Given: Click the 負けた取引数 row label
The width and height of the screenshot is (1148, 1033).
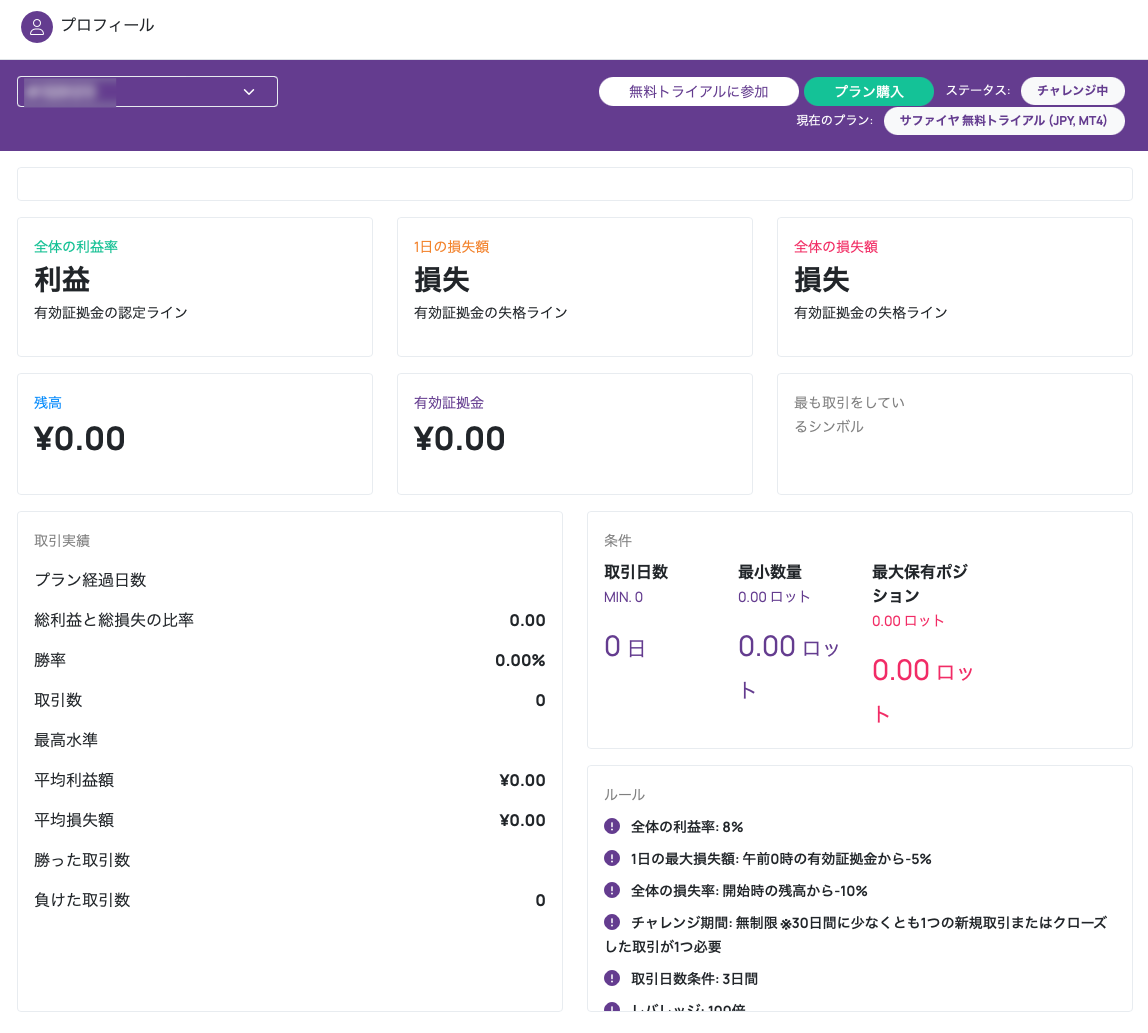Looking at the screenshot, I should pos(82,900).
